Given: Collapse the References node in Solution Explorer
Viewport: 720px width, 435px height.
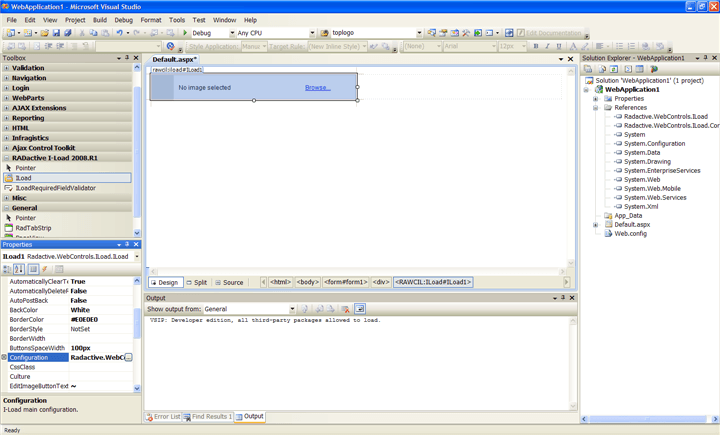Looking at the screenshot, I should [596, 107].
